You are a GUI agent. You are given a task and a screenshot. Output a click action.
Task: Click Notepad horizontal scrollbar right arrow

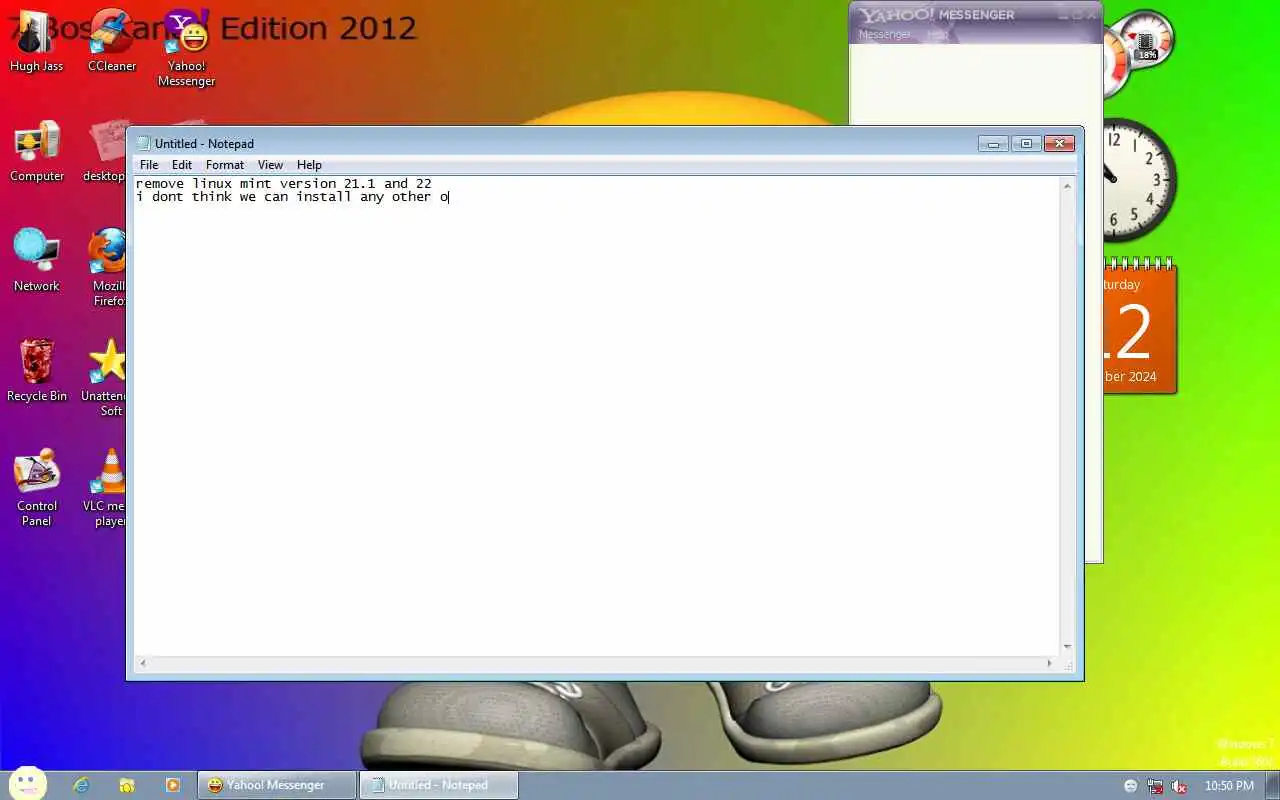1049,663
